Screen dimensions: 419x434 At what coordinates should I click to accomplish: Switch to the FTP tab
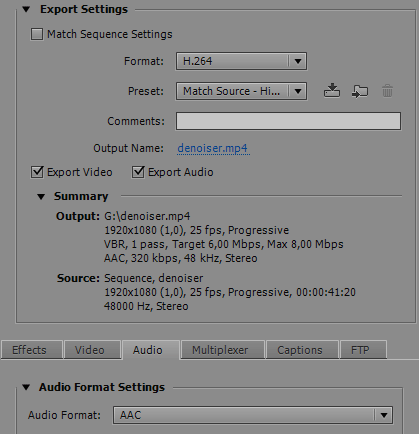coord(363,350)
